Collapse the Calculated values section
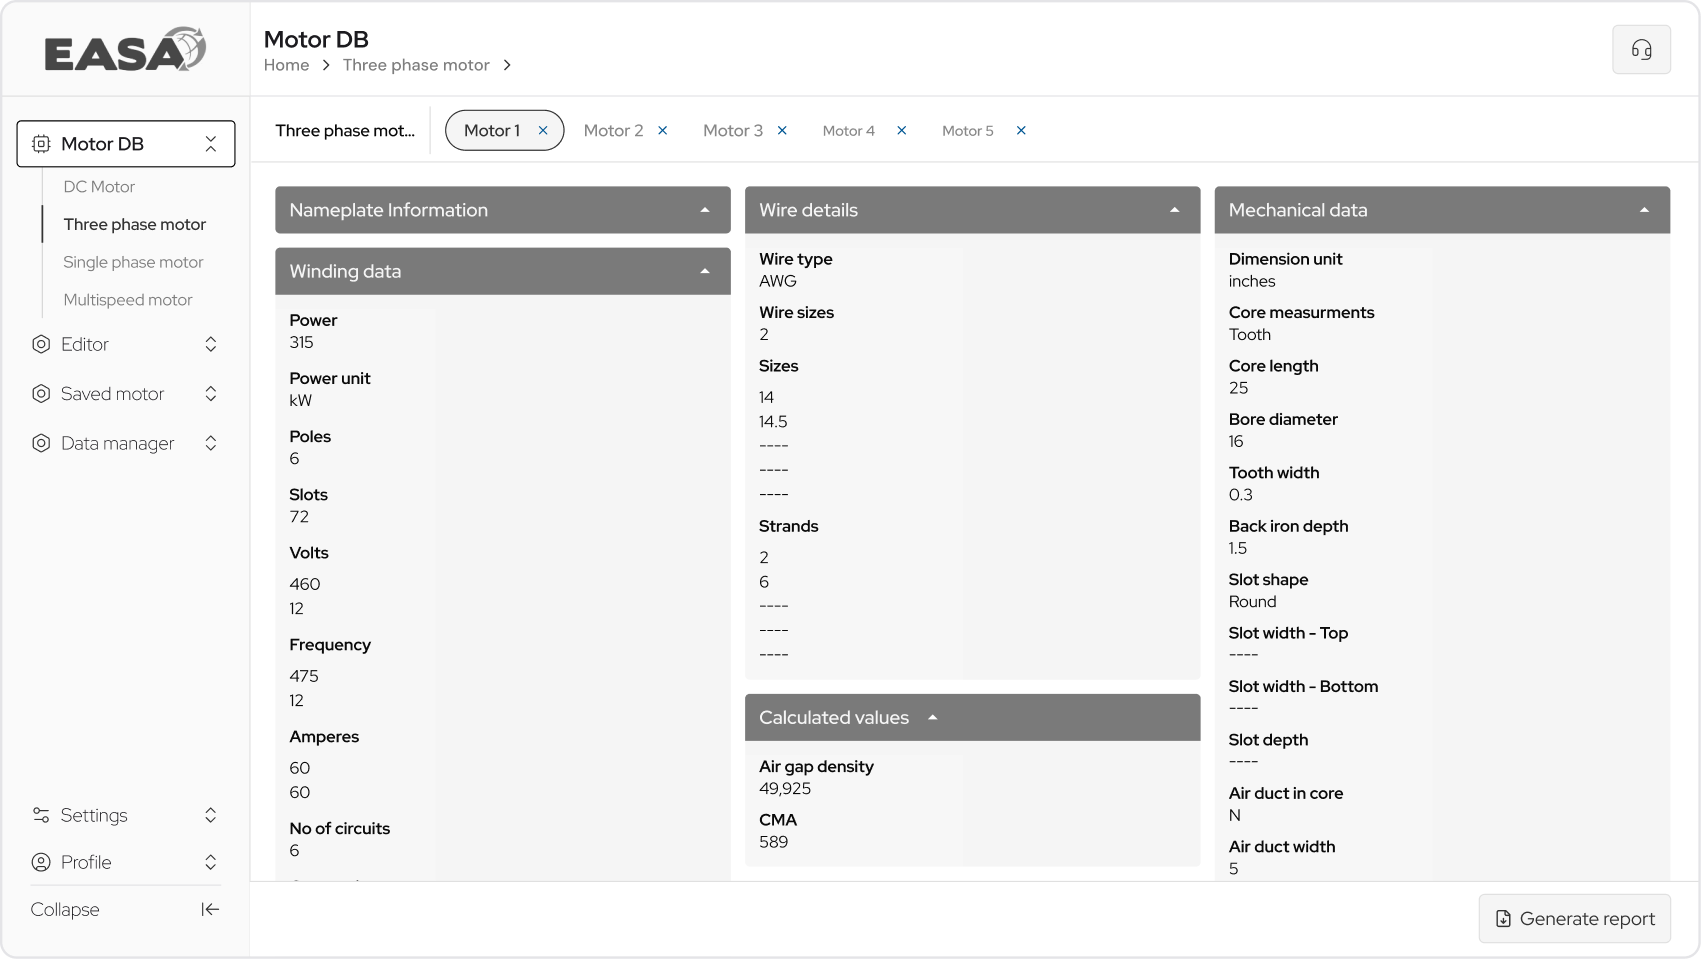Viewport: 1701px width, 959px height. [x=932, y=718]
